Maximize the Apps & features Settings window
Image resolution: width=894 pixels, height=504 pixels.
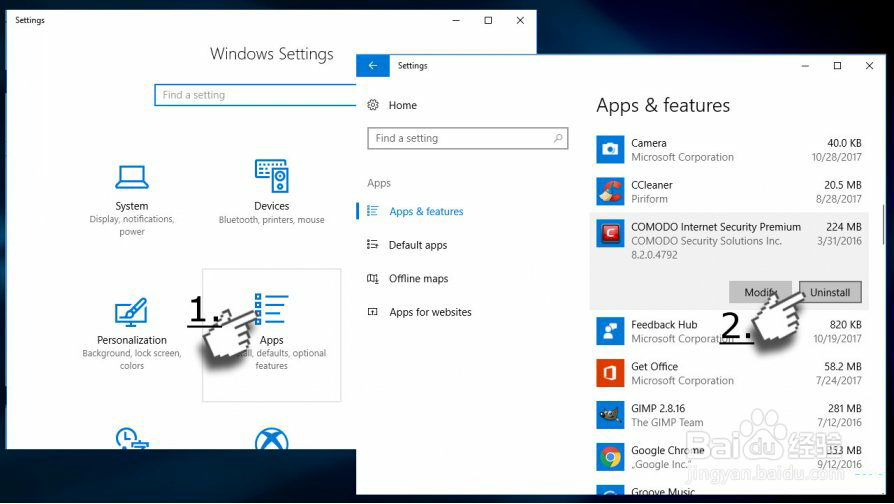tap(837, 66)
